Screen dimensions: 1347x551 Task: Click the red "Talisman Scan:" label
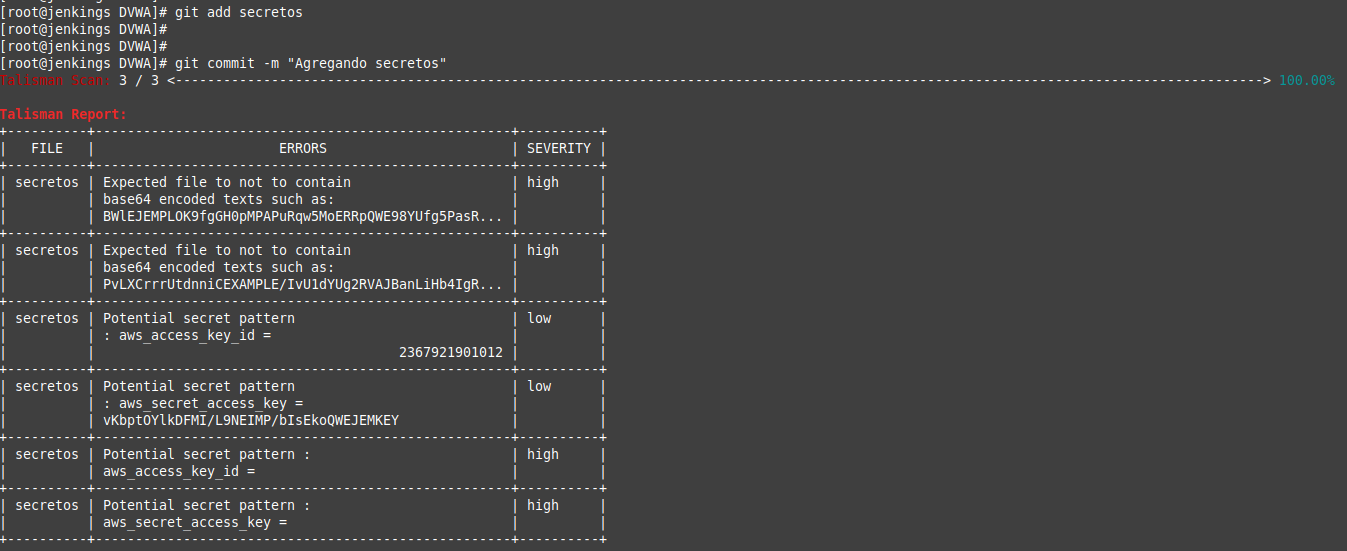point(56,80)
